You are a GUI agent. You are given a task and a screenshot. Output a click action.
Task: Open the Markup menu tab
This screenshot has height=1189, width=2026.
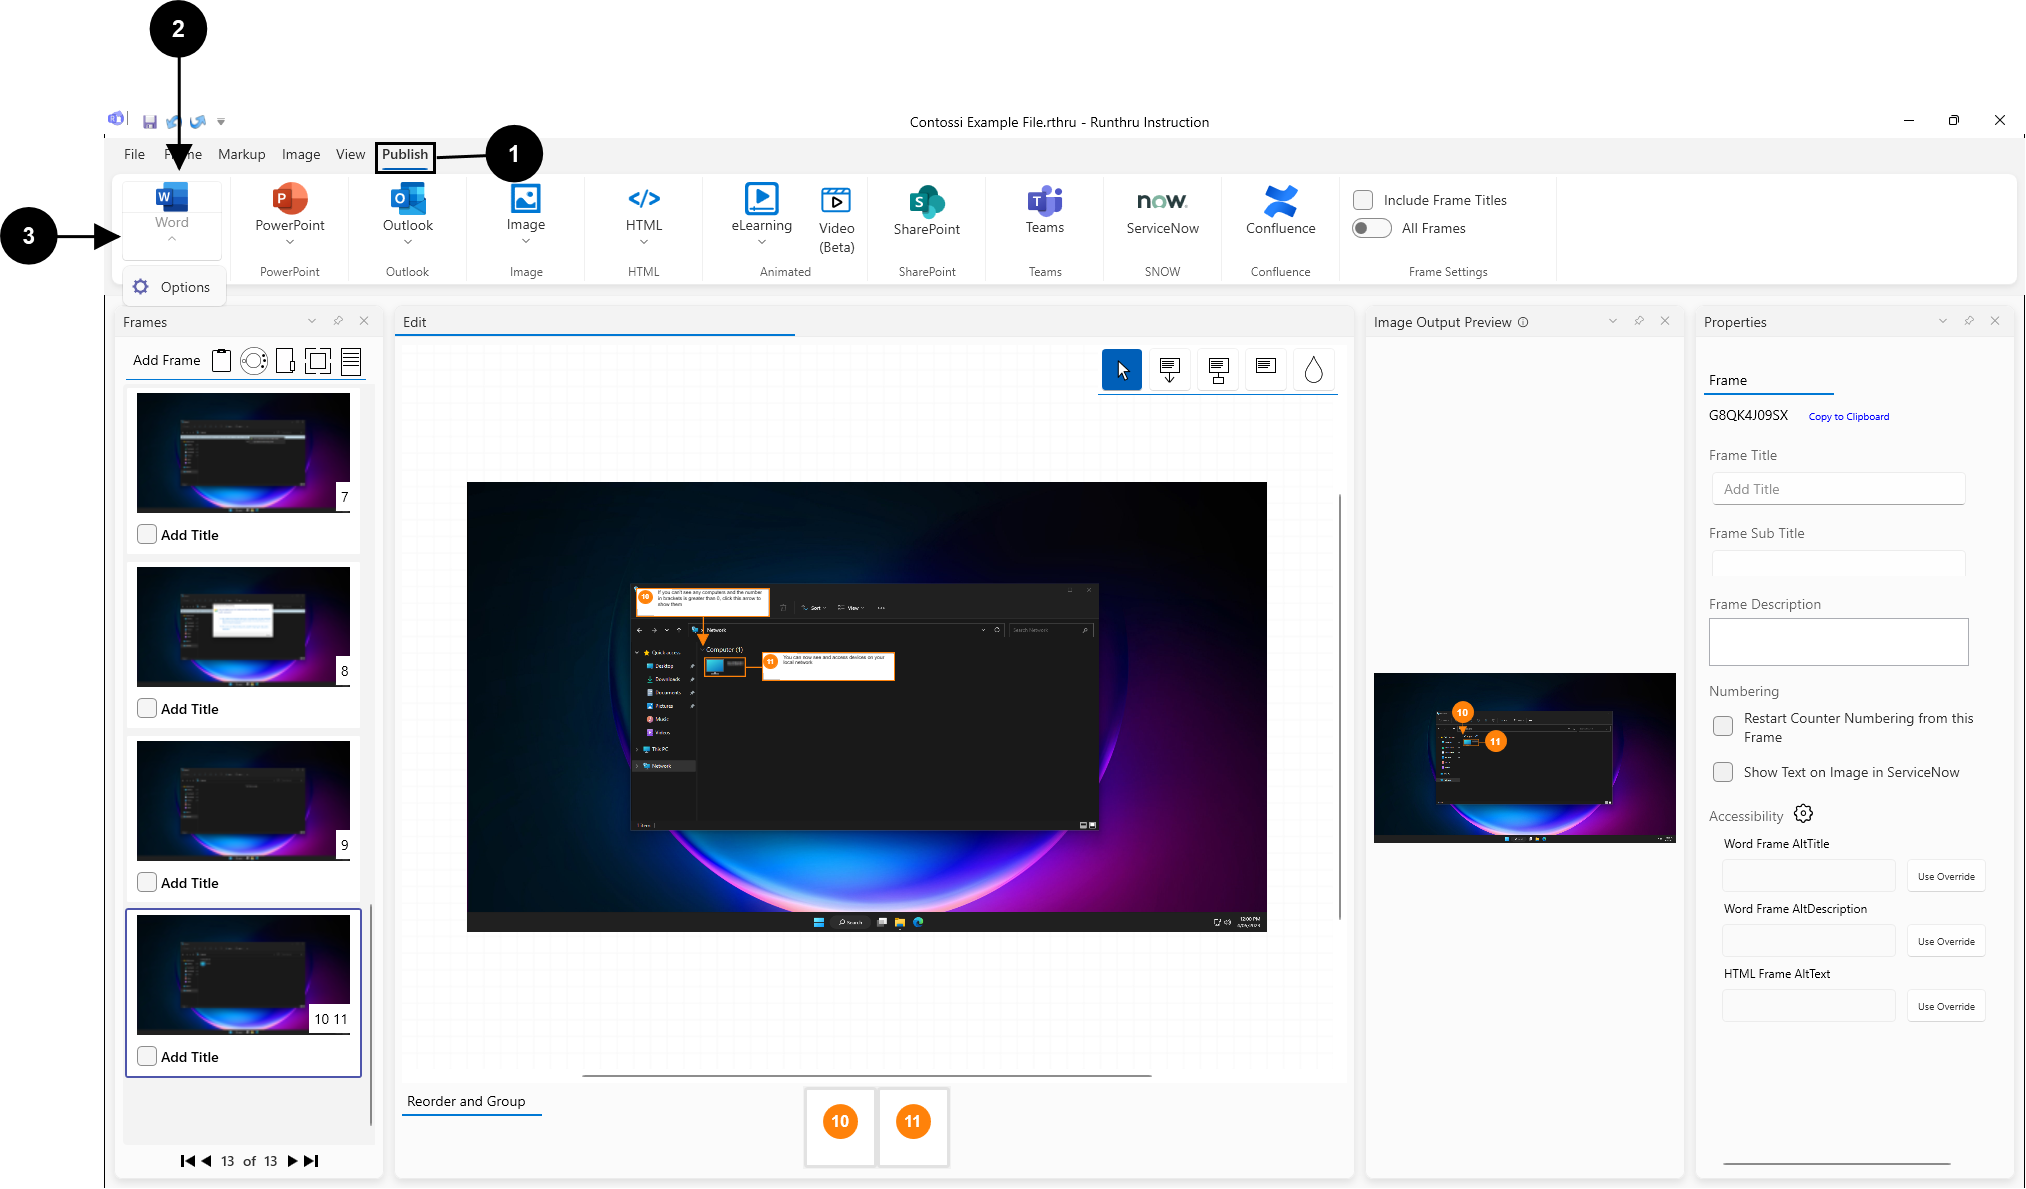(x=241, y=154)
